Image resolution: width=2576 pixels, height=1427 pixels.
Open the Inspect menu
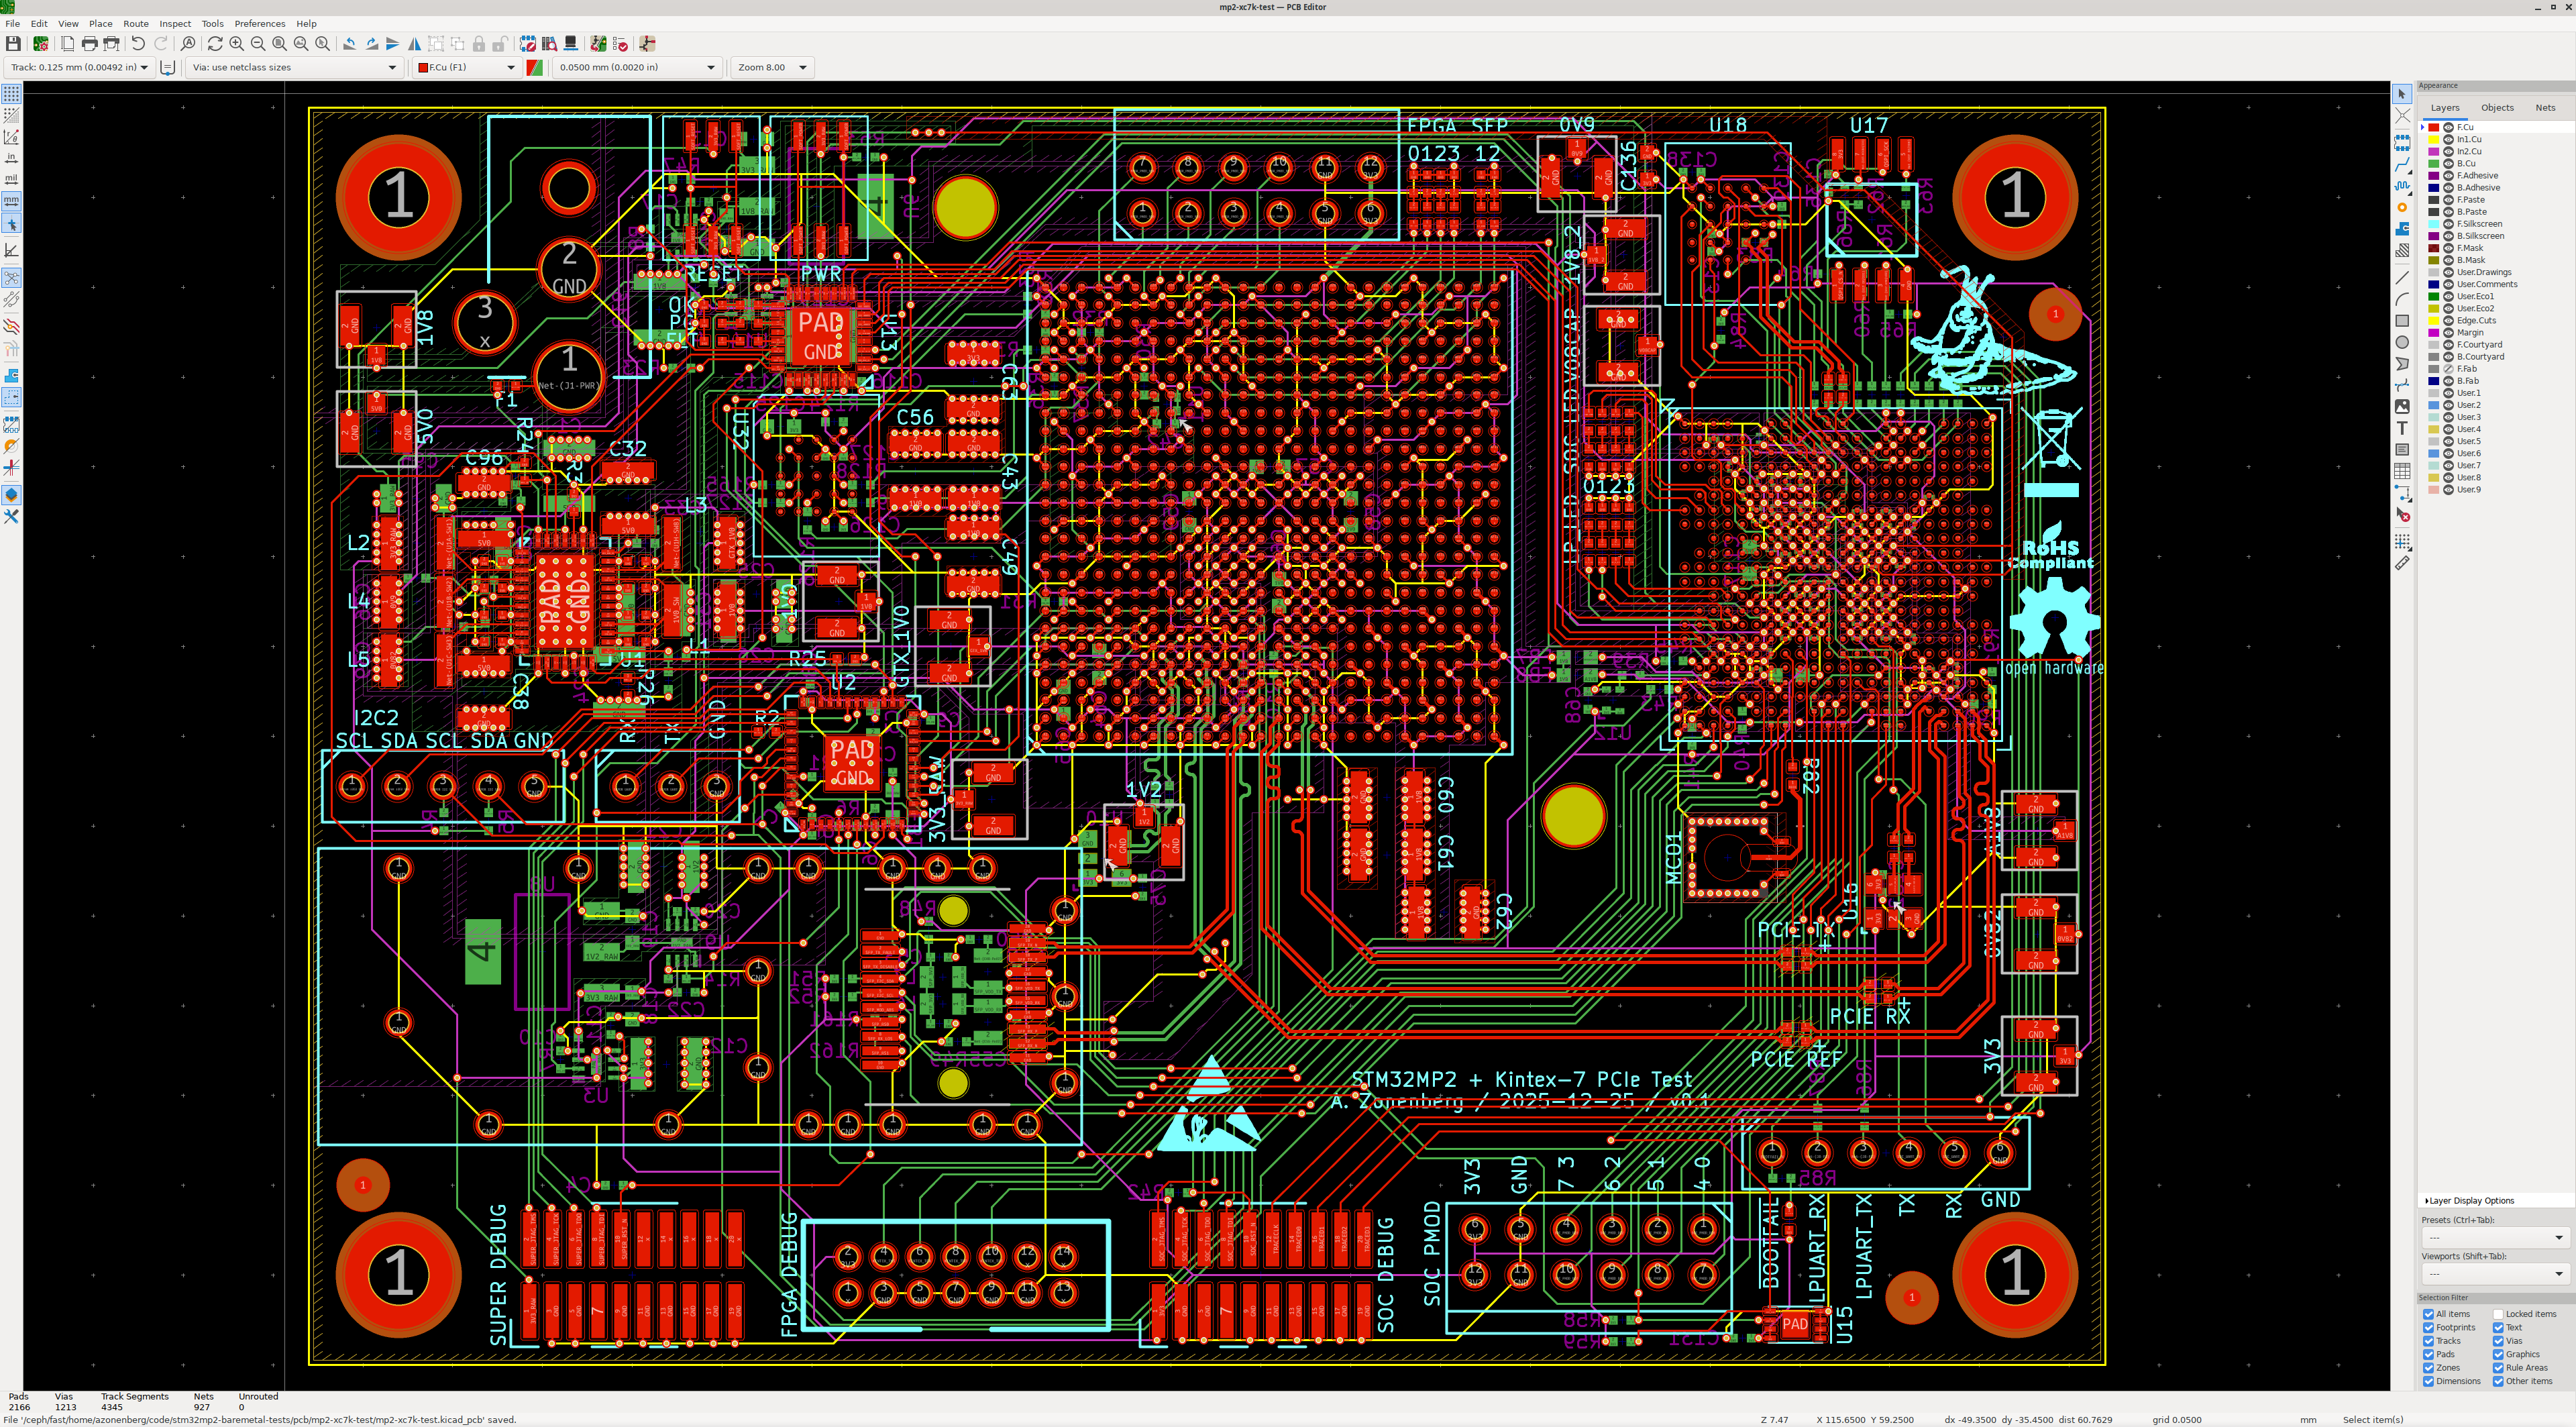click(175, 24)
